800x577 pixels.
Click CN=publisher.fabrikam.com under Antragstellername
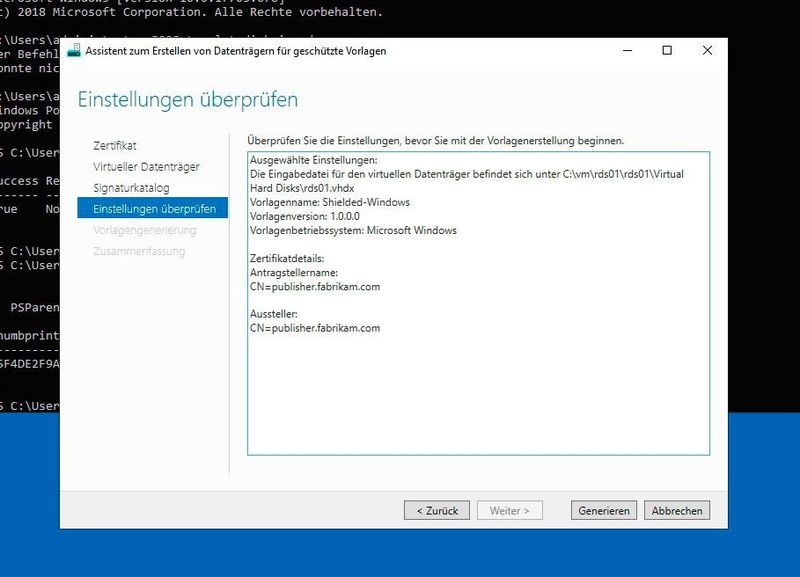click(x=315, y=287)
